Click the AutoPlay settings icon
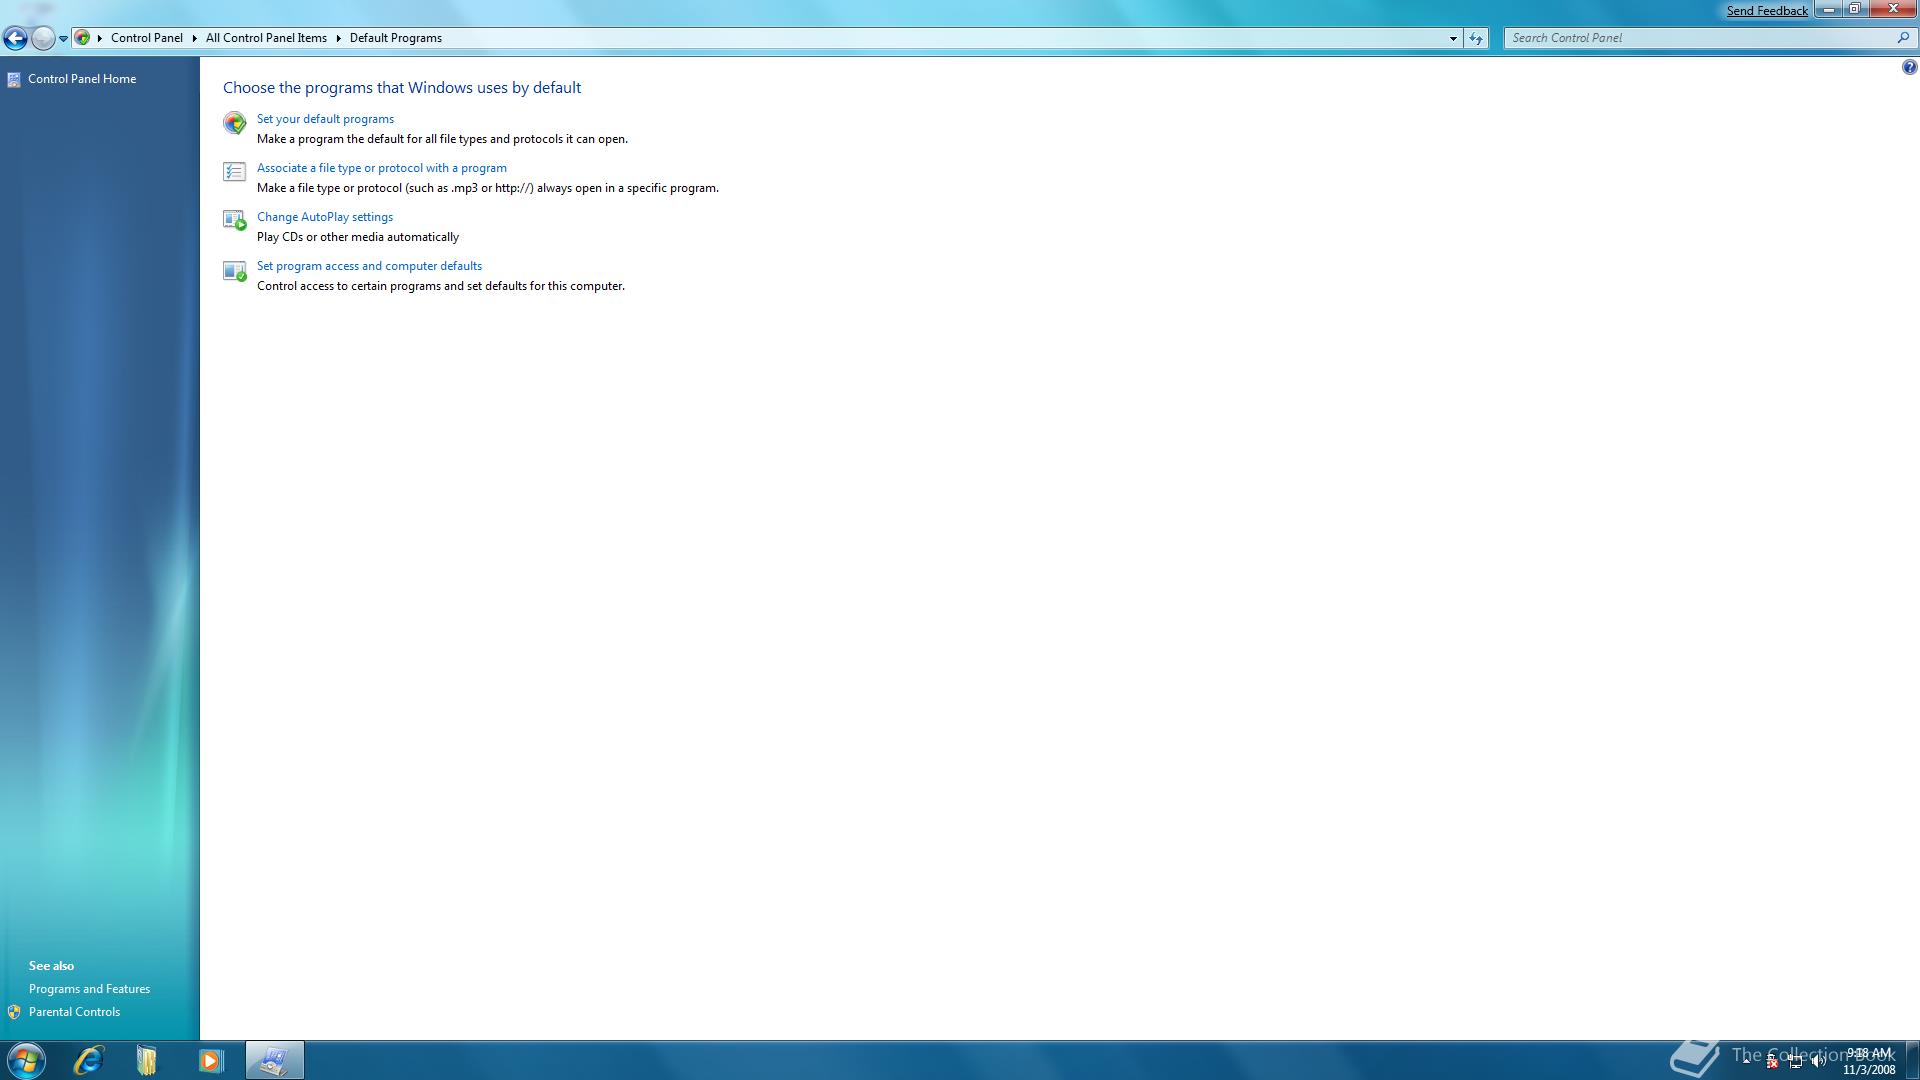Image resolution: width=1920 pixels, height=1080 pixels. click(234, 220)
